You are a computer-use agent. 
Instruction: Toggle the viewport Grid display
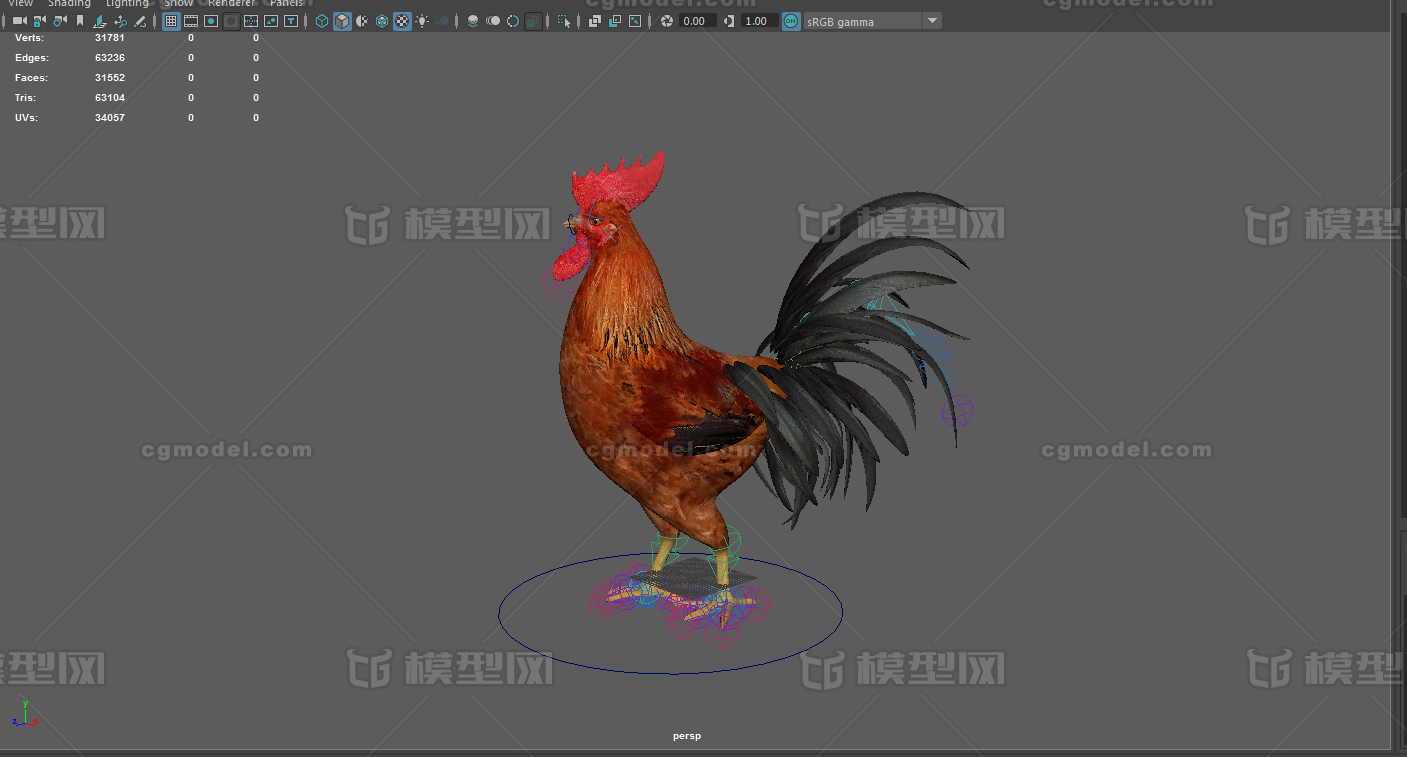click(171, 21)
